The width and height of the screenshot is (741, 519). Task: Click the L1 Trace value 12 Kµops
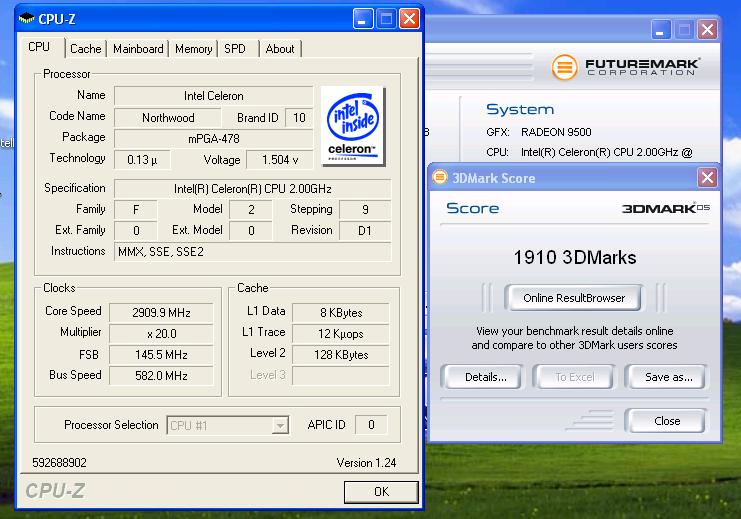pos(341,334)
